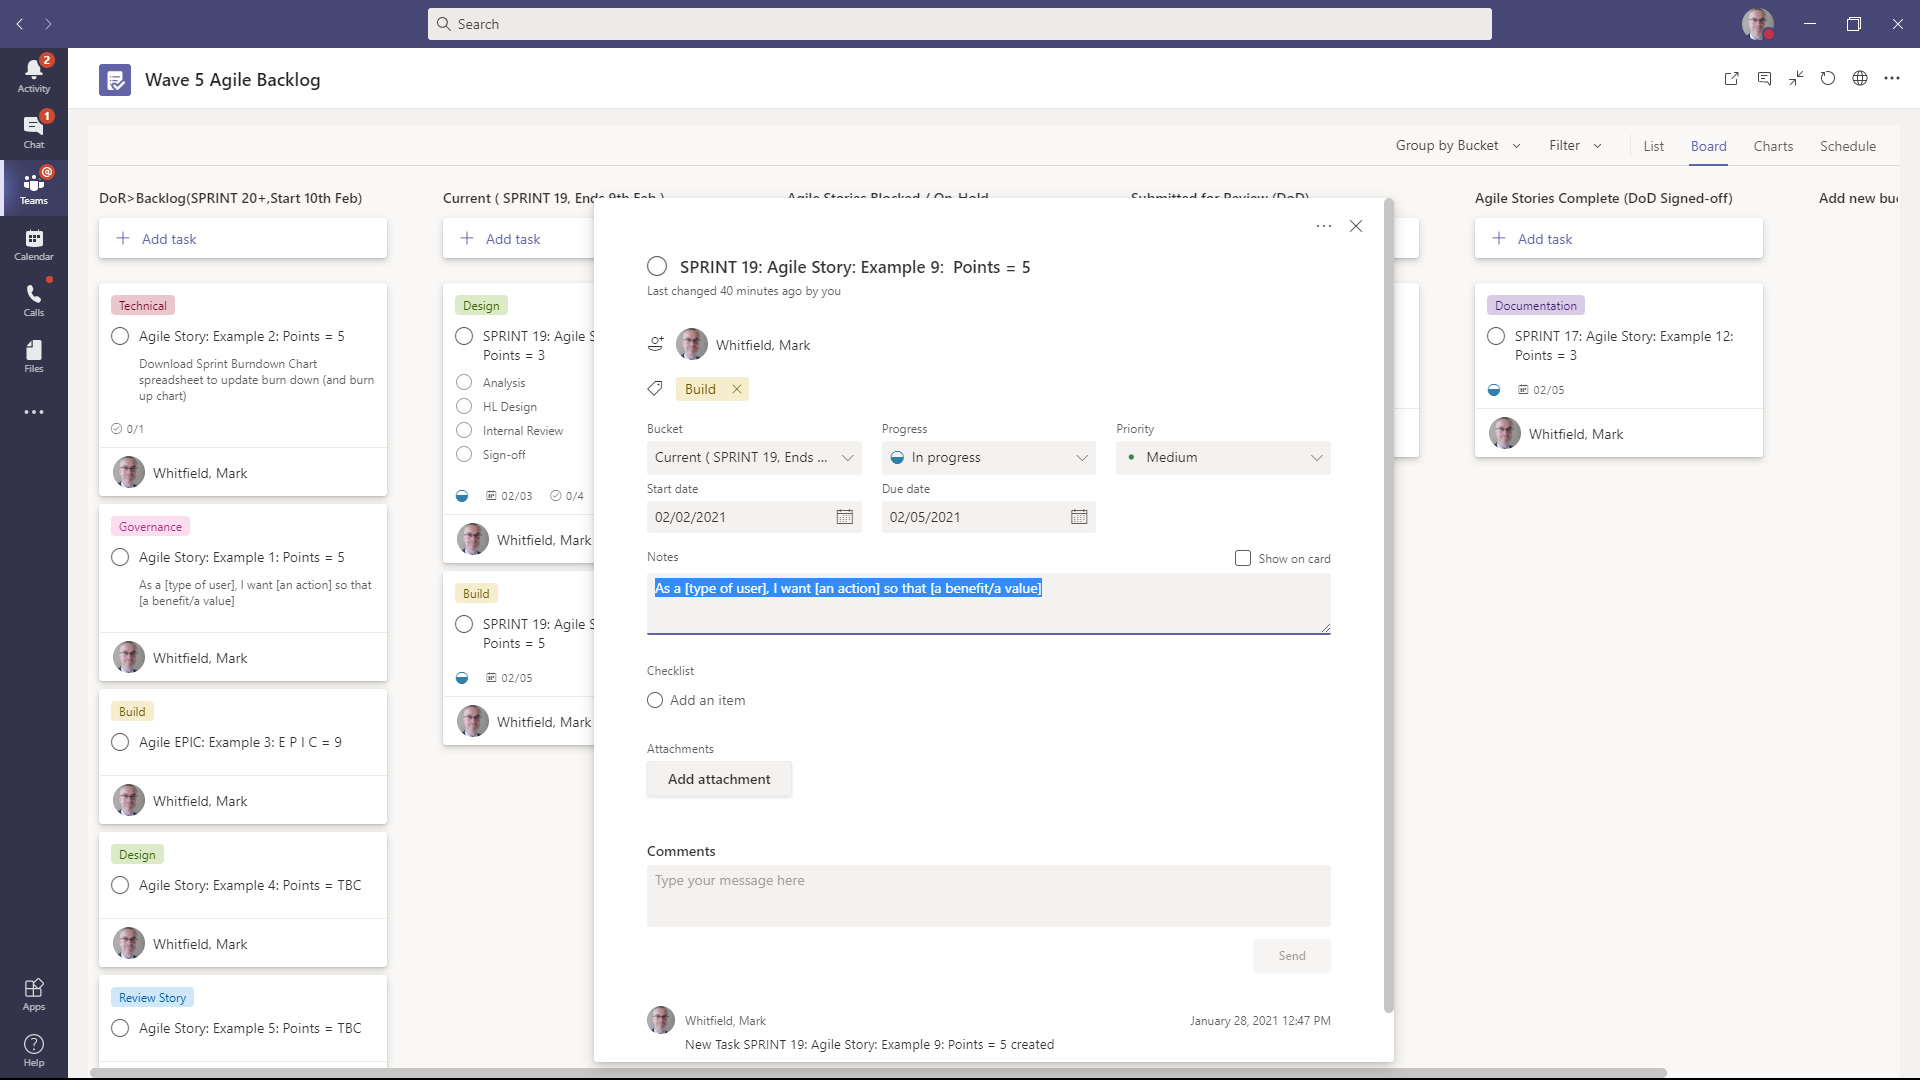1920x1080 pixels.
Task: Enable the Show on card checkbox
Action: (1242, 558)
